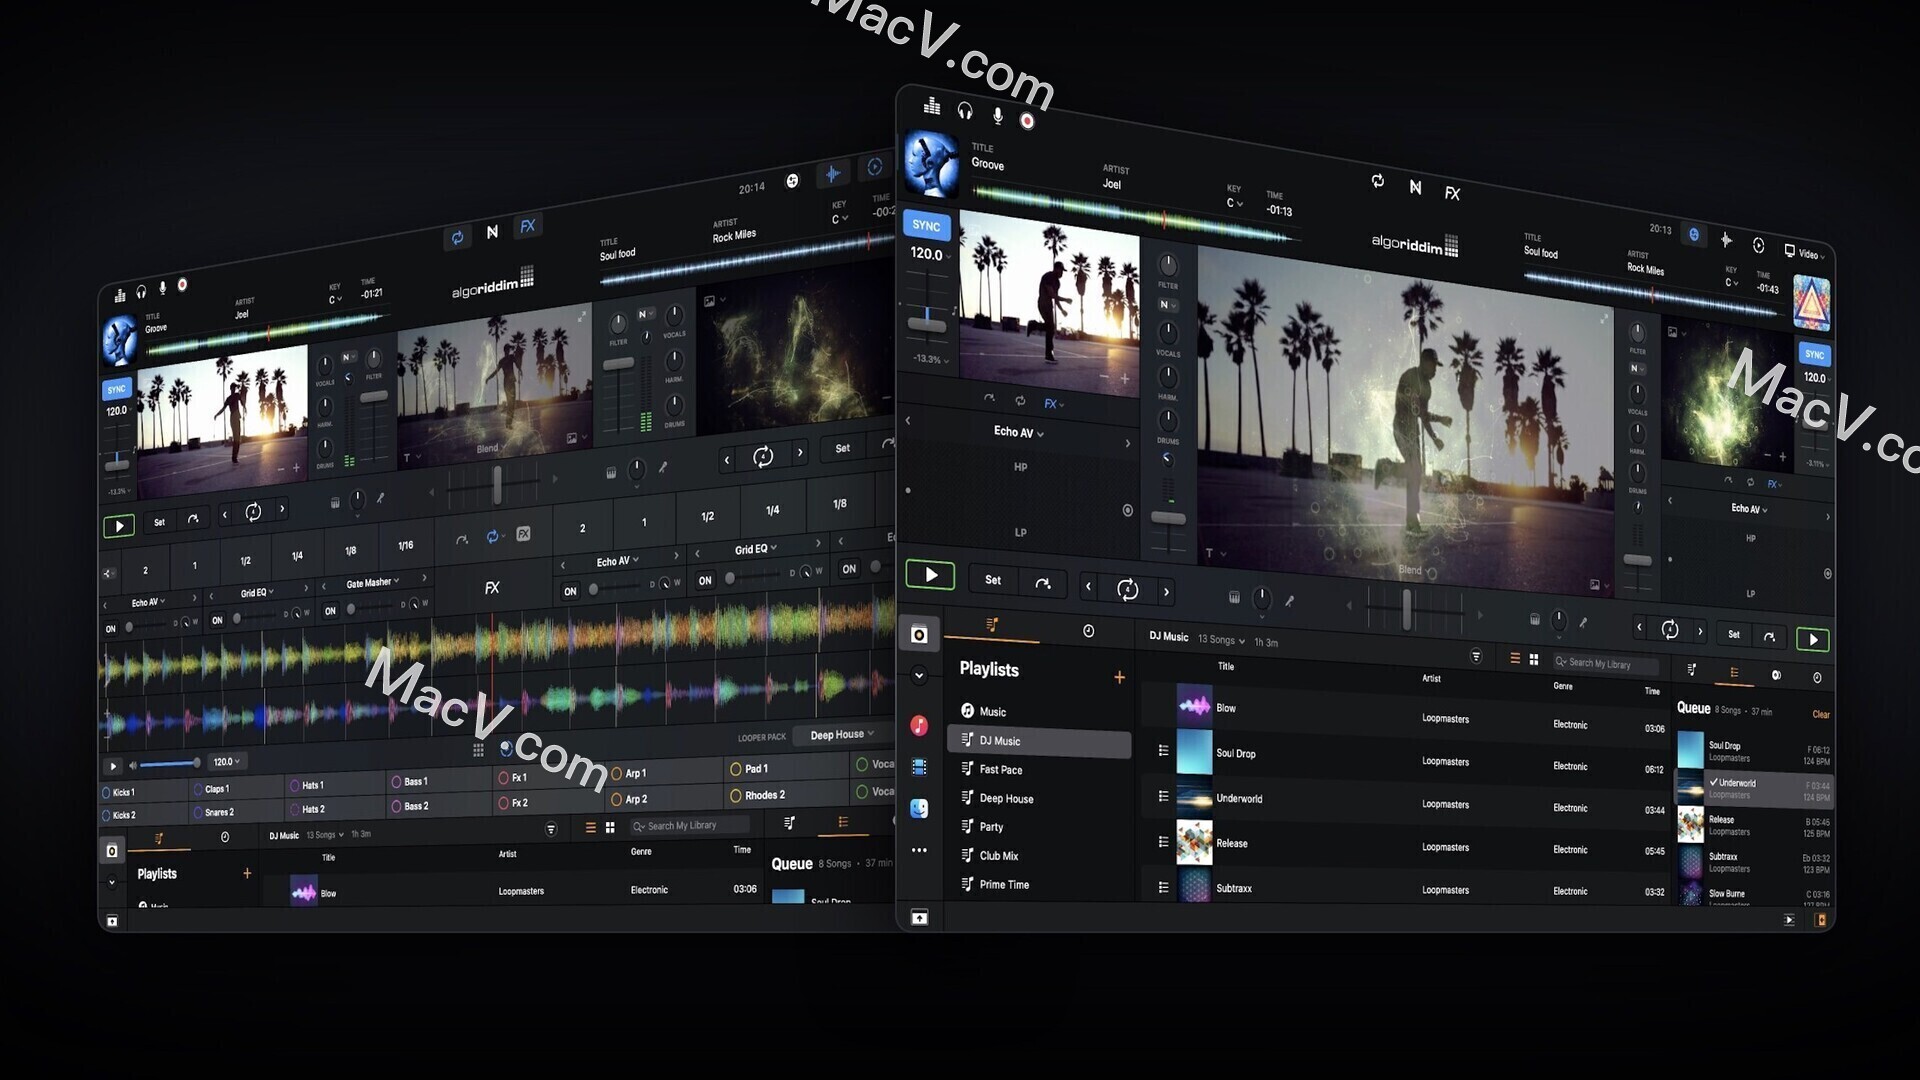Open the Deep House looper pack dropdown
The height and width of the screenshot is (1080, 1920).
point(841,734)
